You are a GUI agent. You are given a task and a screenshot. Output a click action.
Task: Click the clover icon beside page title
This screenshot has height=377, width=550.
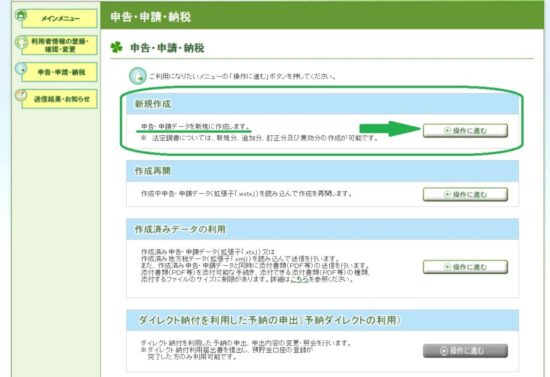point(116,47)
